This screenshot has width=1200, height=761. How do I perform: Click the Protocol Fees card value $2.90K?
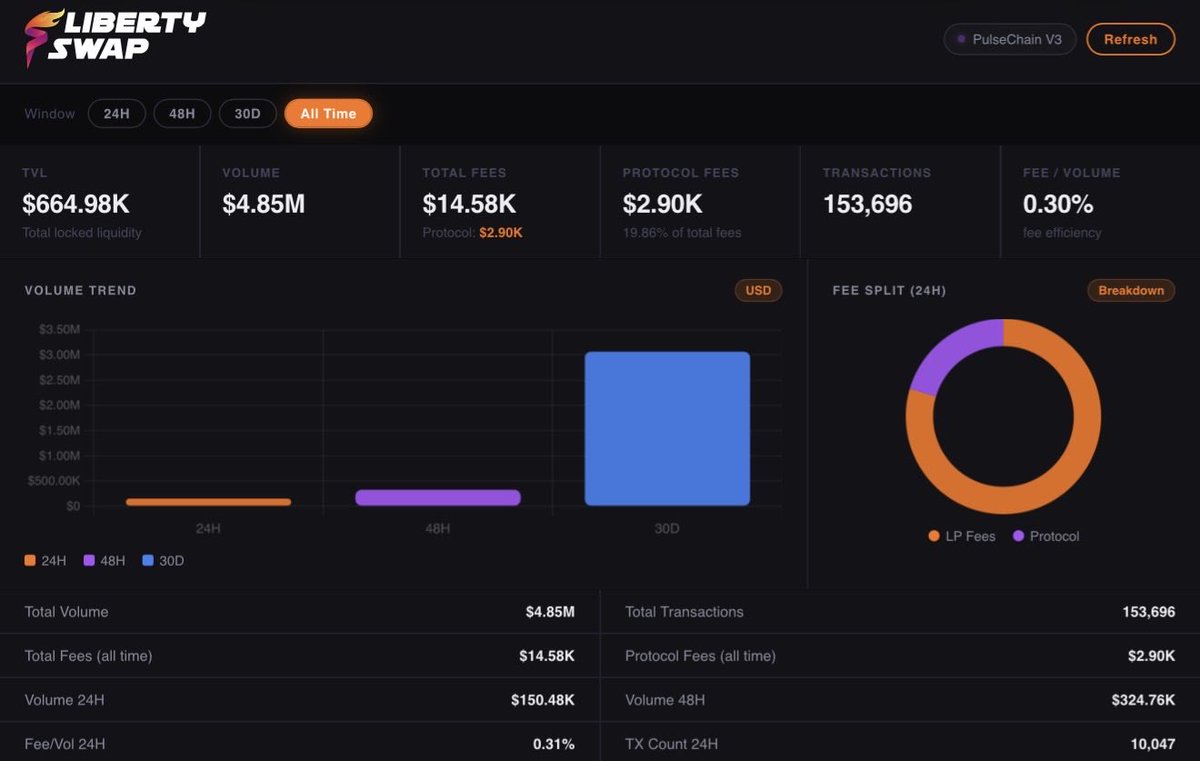(x=663, y=205)
